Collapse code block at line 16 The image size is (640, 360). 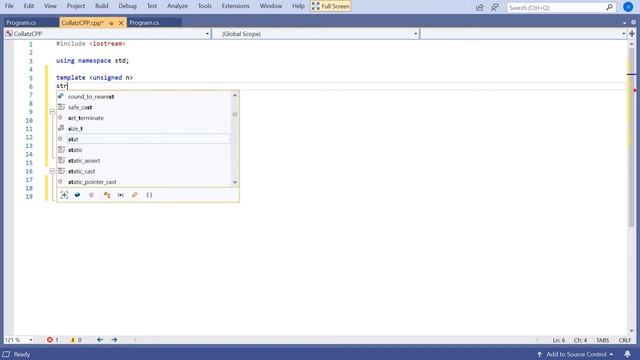point(52,171)
